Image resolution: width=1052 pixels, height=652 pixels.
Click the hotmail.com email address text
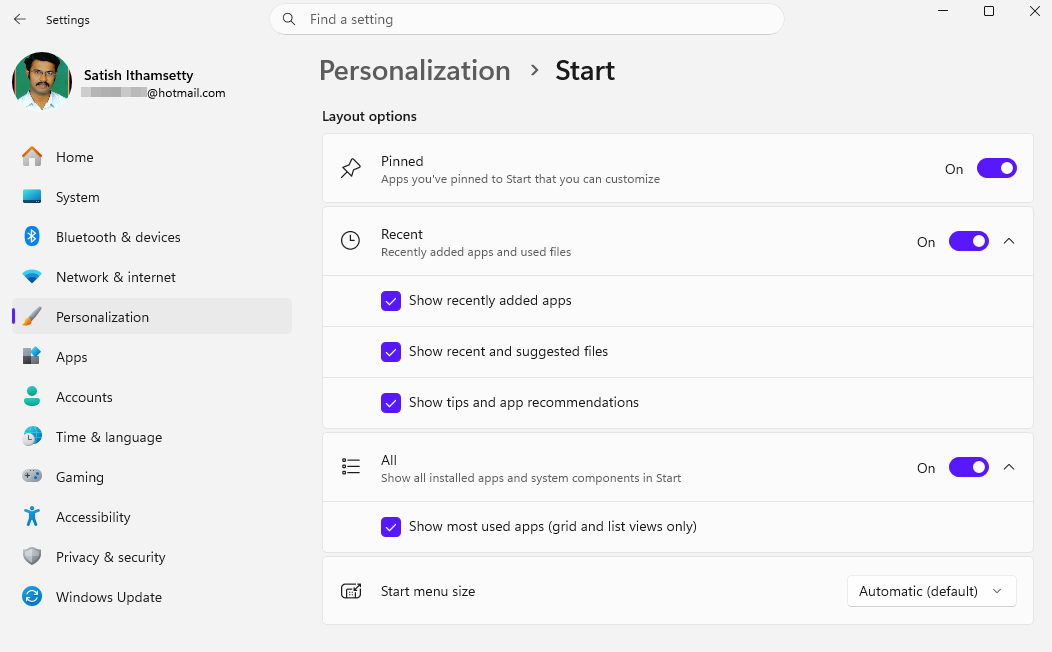click(x=154, y=93)
